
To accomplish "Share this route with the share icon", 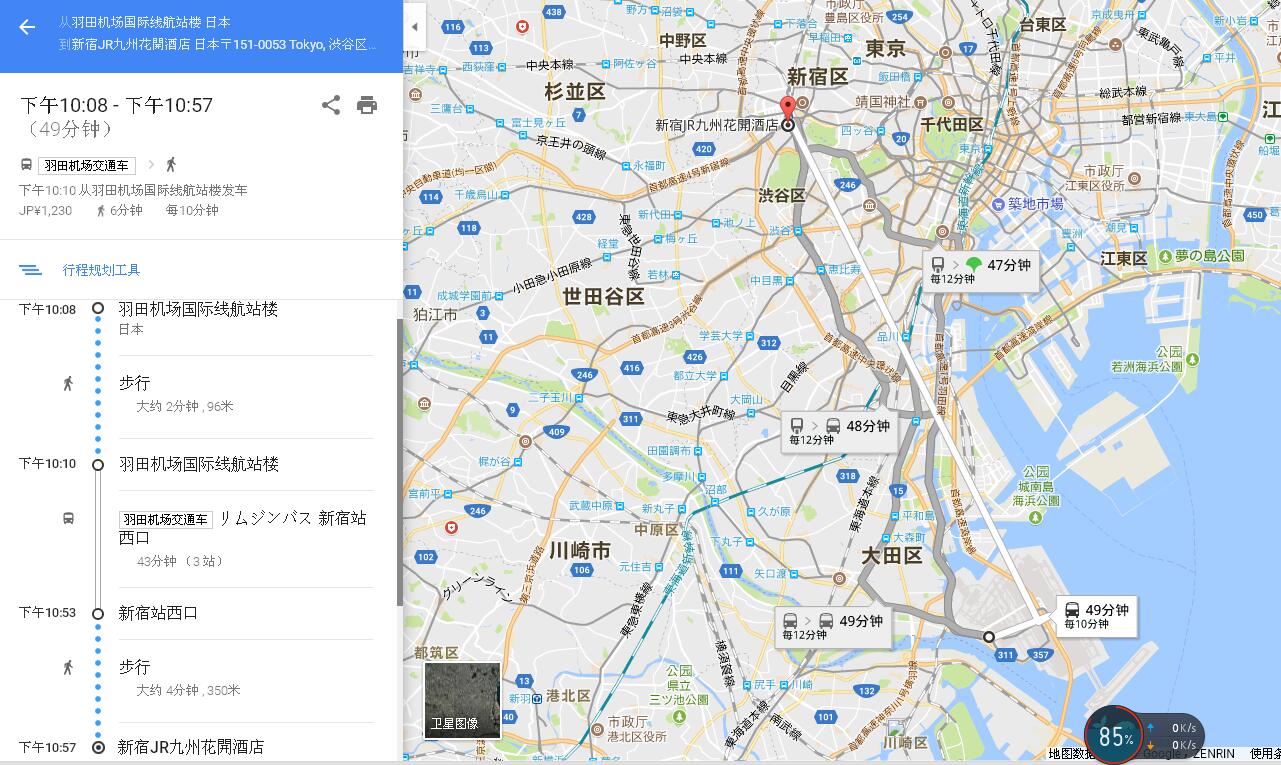I will click(x=331, y=105).
